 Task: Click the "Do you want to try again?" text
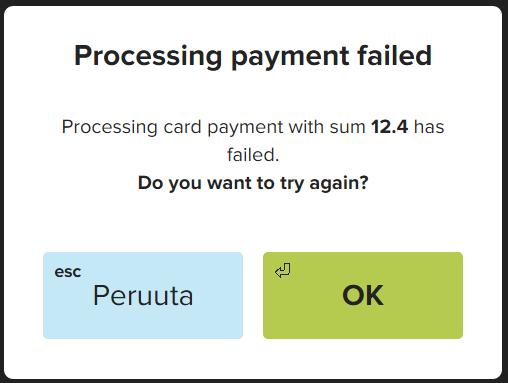point(253,183)
